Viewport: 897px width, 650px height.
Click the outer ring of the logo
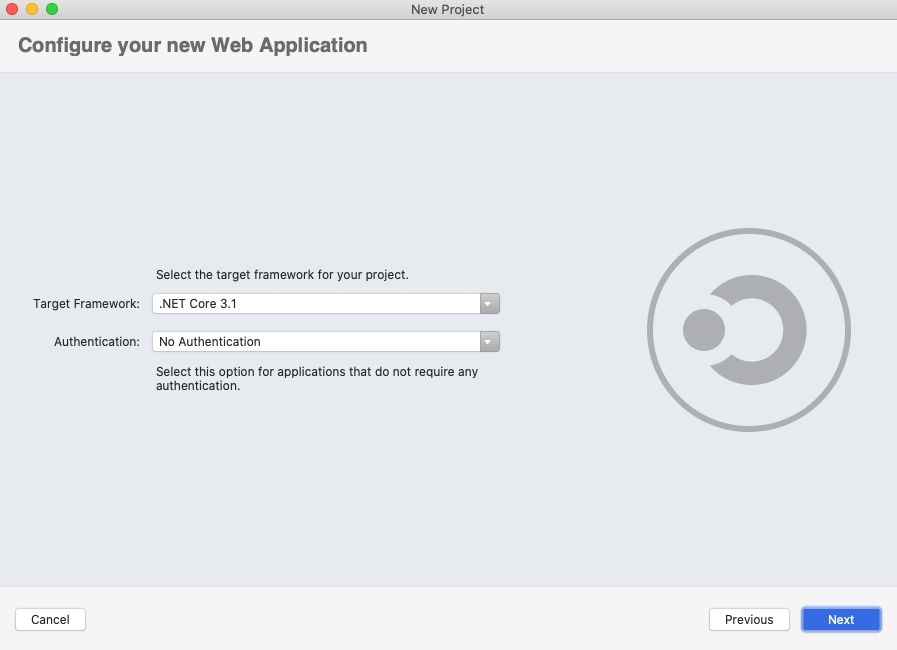coord(749,233)
